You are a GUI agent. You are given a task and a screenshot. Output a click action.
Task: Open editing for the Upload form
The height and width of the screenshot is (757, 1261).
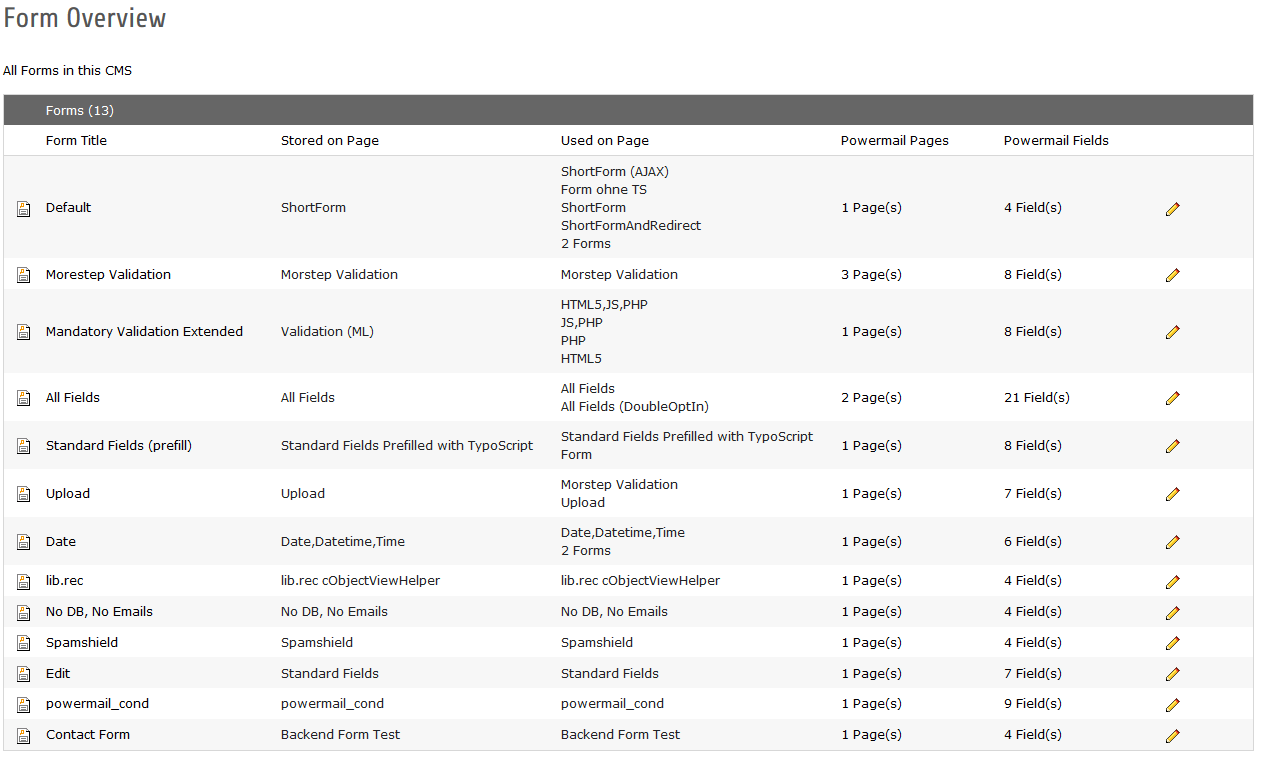click(x=1173, y=494)
